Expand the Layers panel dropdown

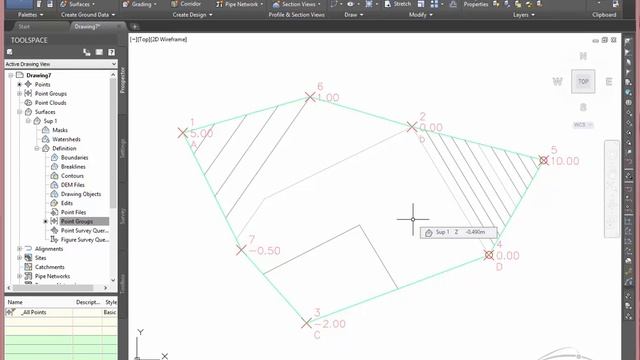(x=524, y=15)
